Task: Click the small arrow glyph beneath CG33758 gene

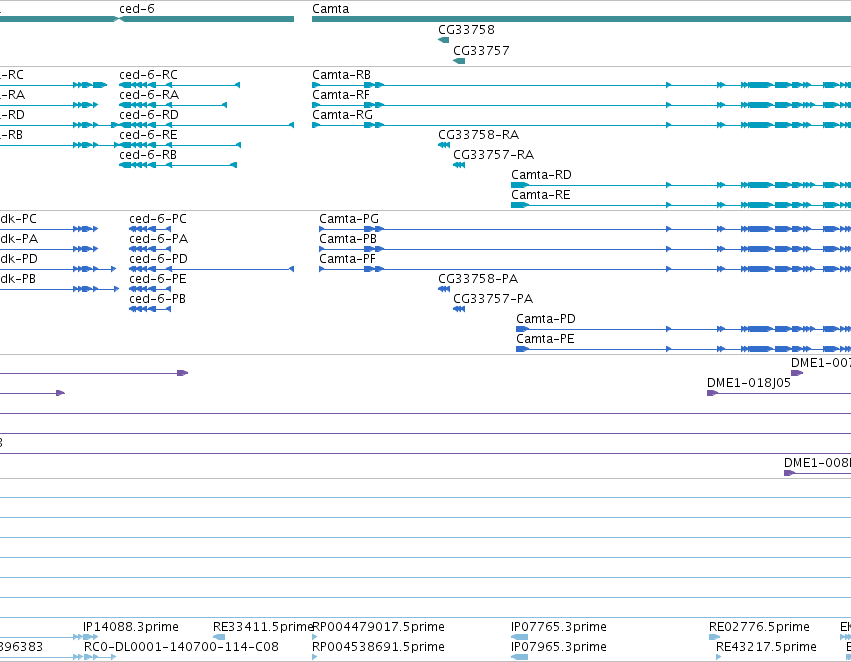Action: click(443, 40)
